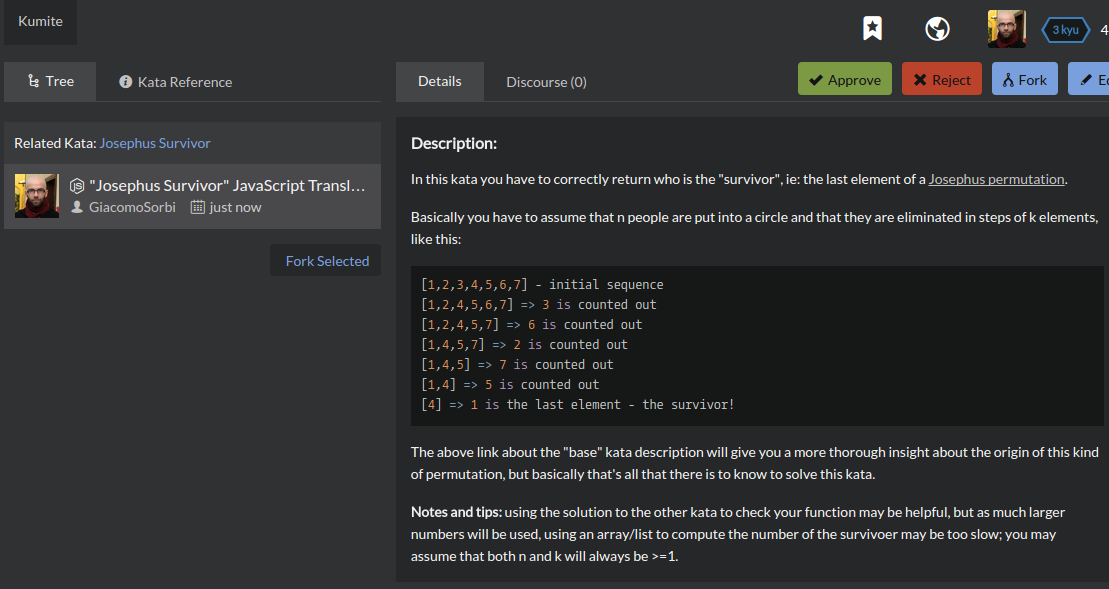Click the bookmark icon in top bar
Image resolution: width=1109 pixels, height=589 pixels.
(872, 29)
